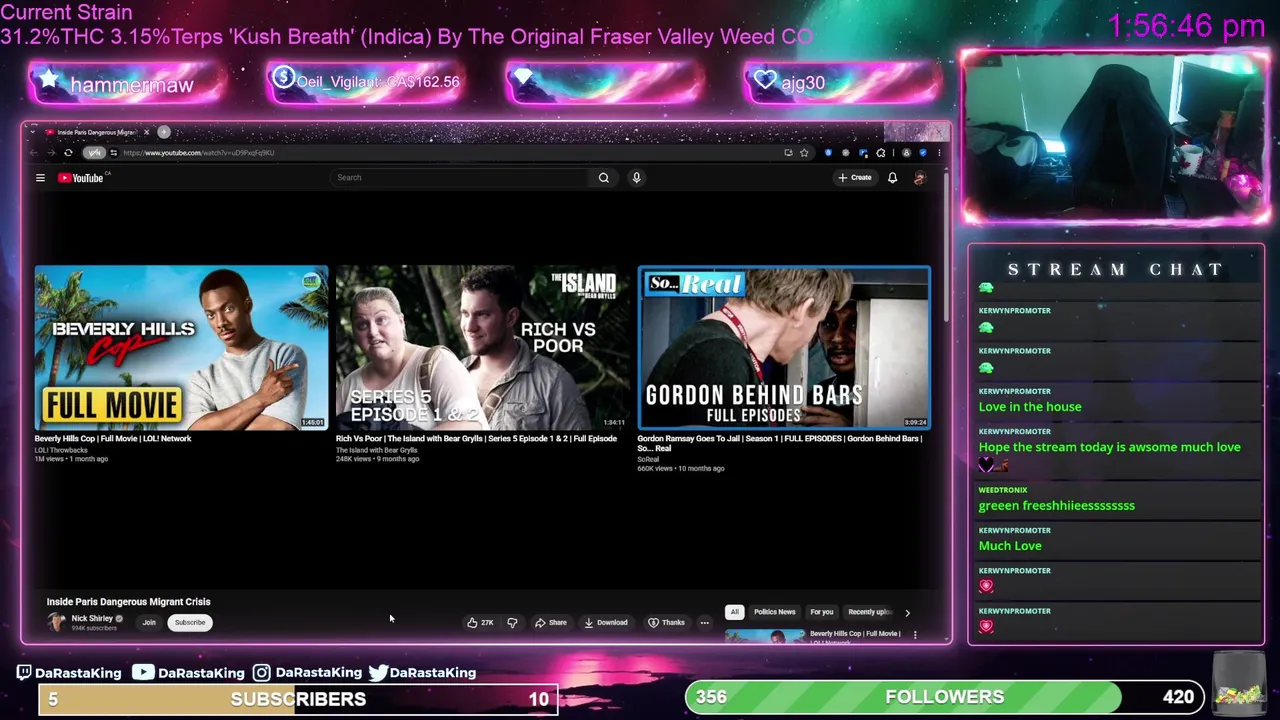This screenshot has height=720, width=1280.
Task: Select the Politics News filter chip
Action: pos(775,612)
